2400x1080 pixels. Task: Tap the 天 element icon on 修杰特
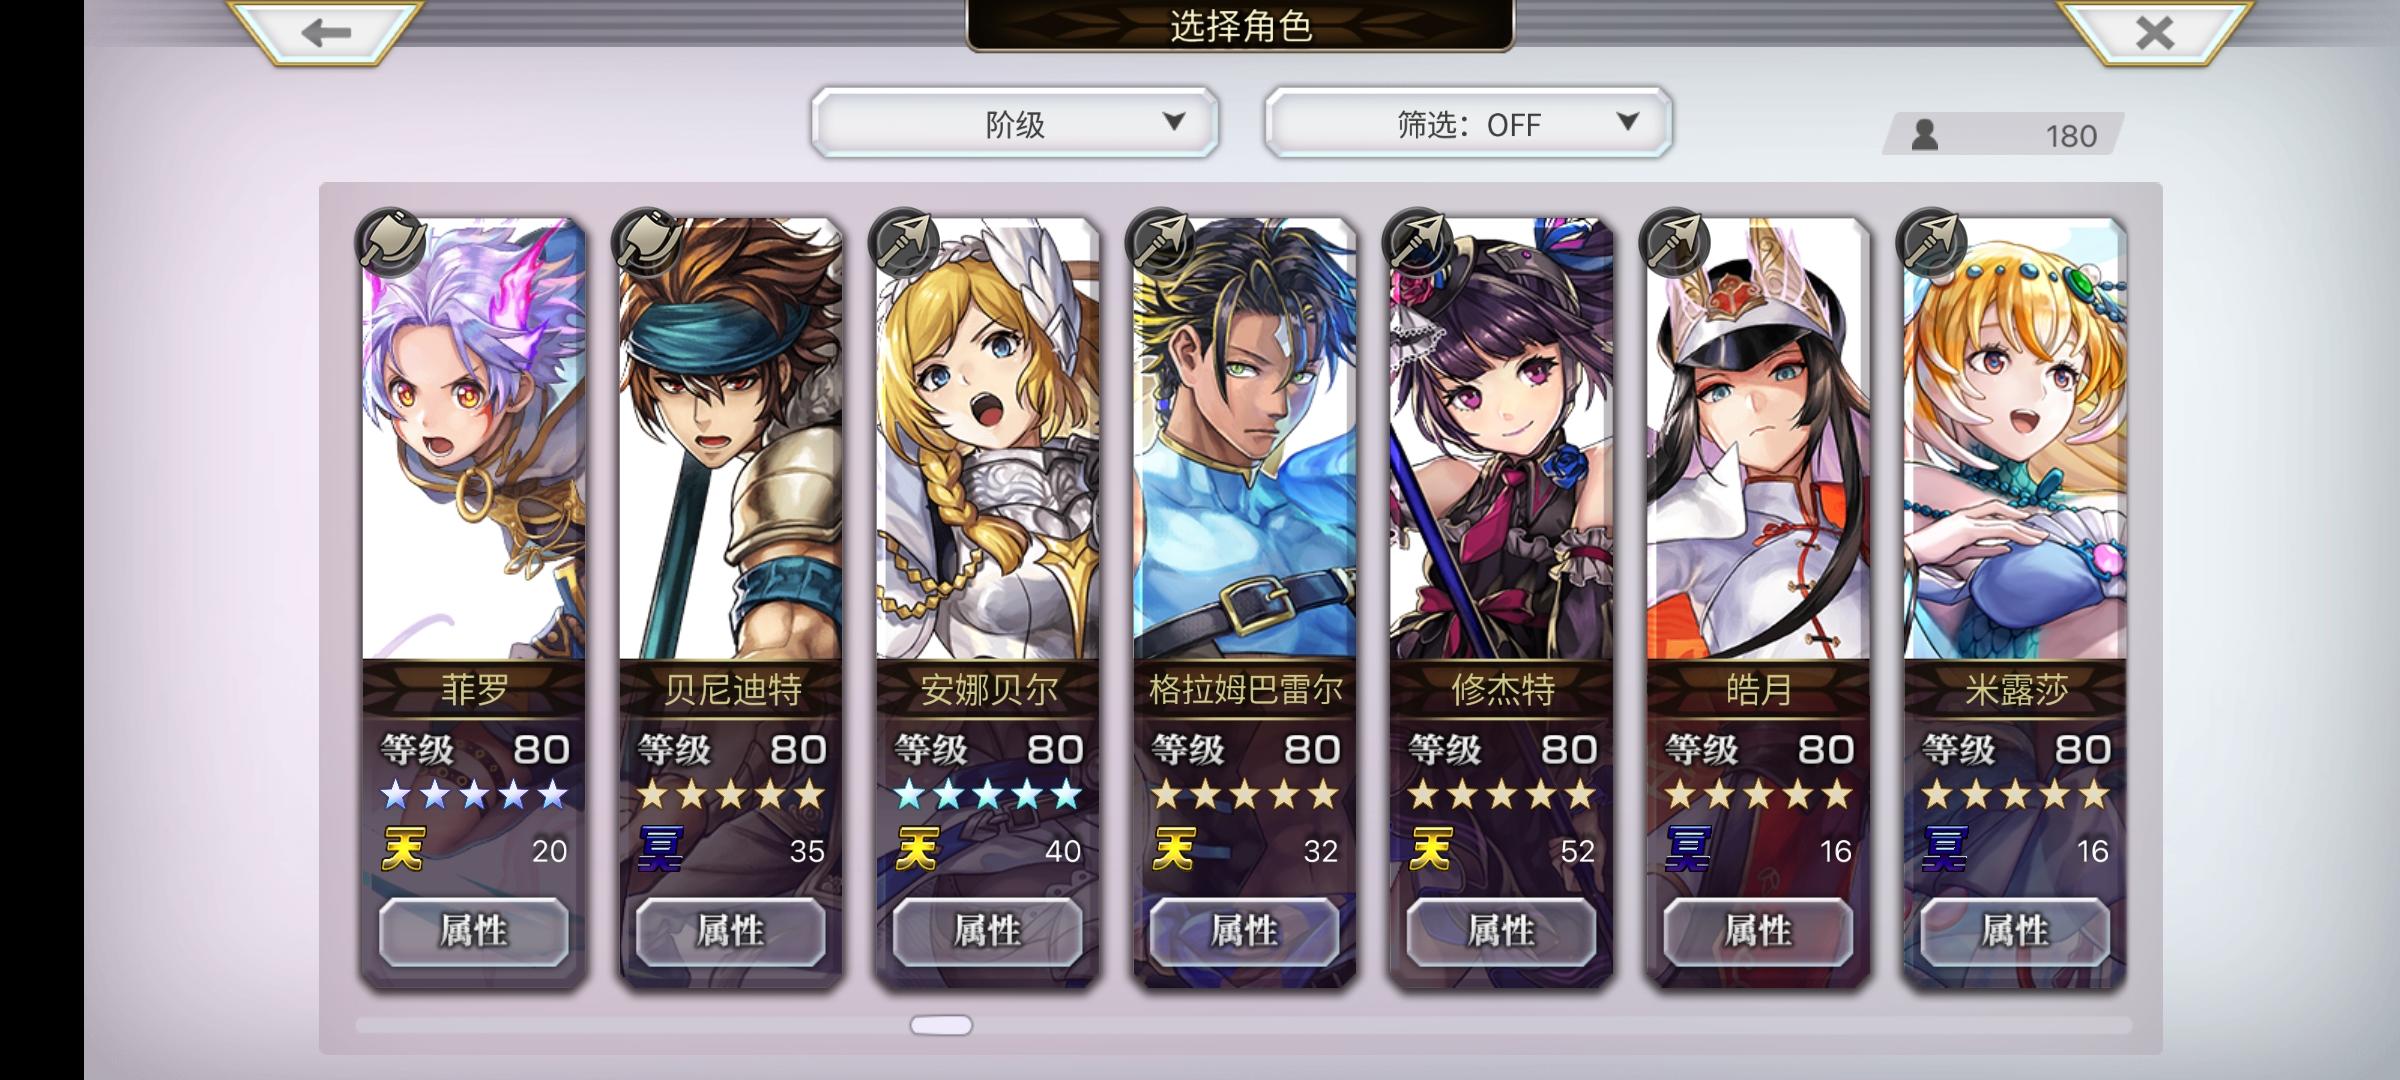point(1430,850)
